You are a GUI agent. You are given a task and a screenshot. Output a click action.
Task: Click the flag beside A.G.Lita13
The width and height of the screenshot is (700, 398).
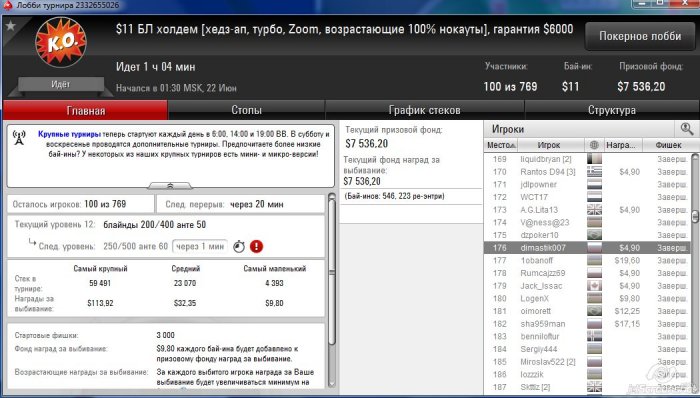[x=594, y=210]
